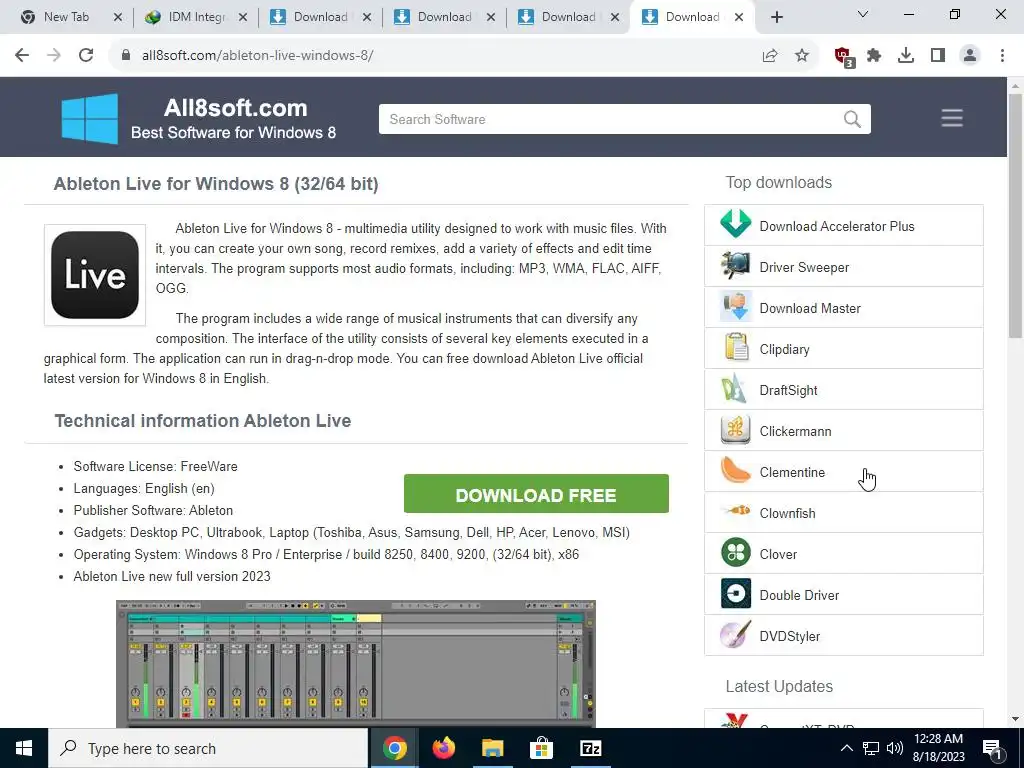The image size is (1024, 768).
Task: Click the Clipdiary clipboard icon
Action: point(735,349)
